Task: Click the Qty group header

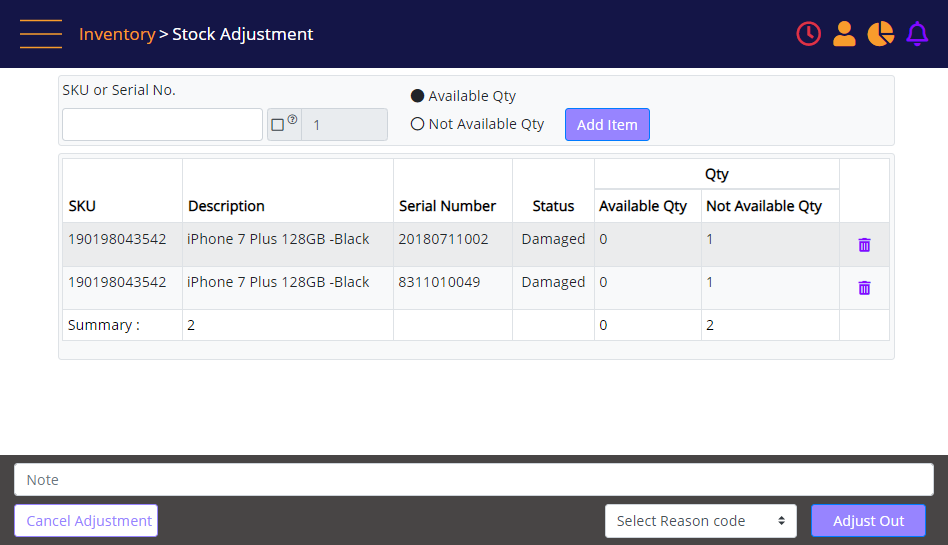Action: click(716, 174)
